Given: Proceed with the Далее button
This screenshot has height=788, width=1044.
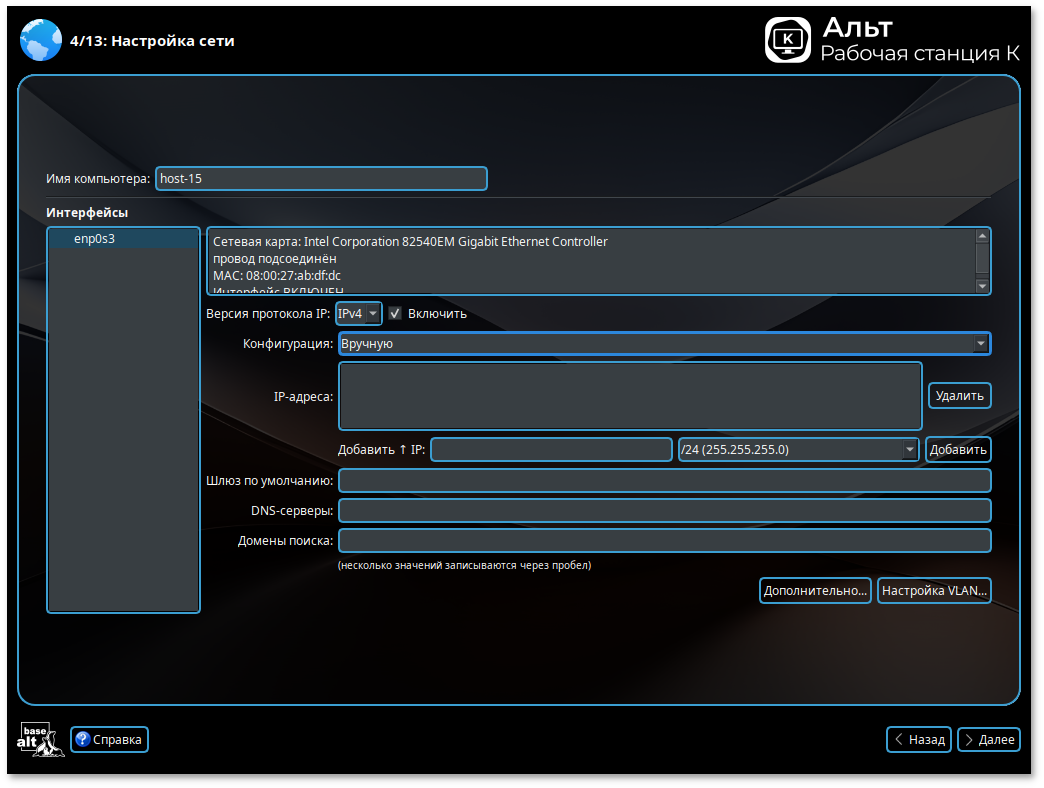Looking at the screenshot, I should coord(988,740).
